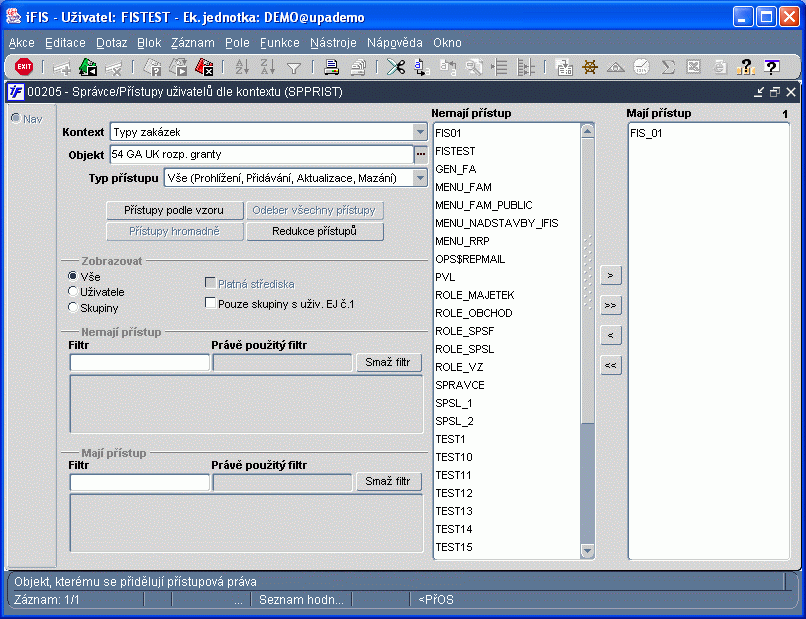The image size is (806, 619).
Task: Click the Objekt field 54 GA UK rozp. granty
Action: click(262, 154)
